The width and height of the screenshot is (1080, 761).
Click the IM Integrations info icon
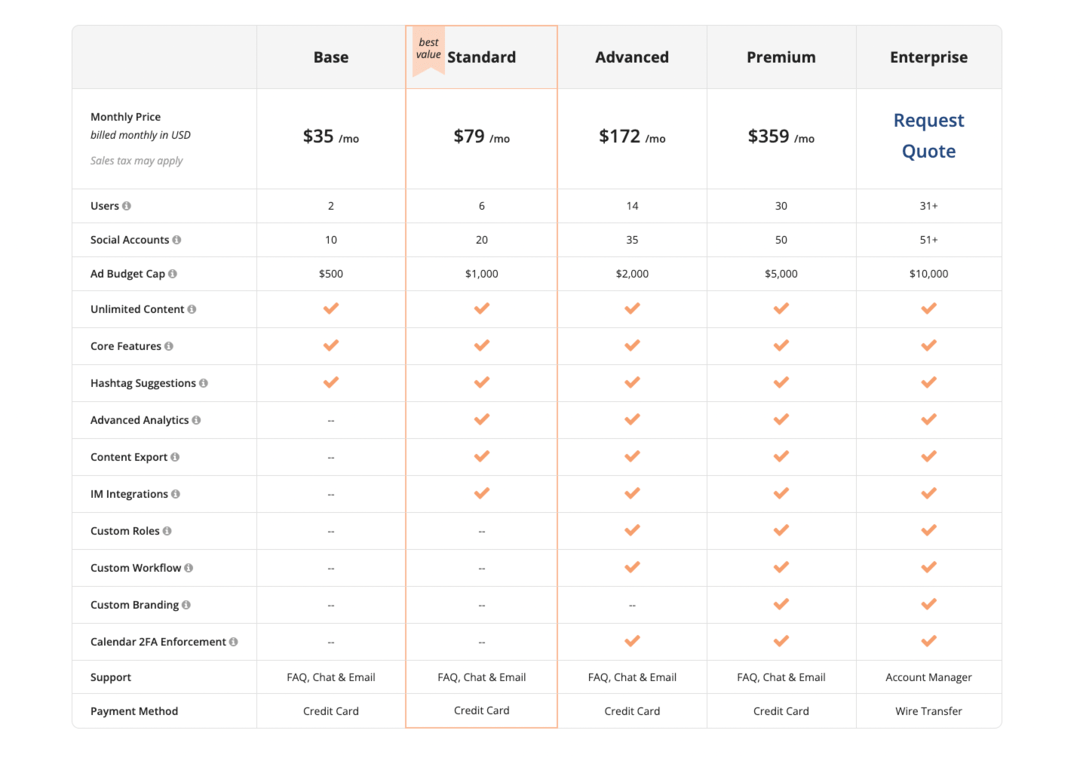[x=176, y=495]
